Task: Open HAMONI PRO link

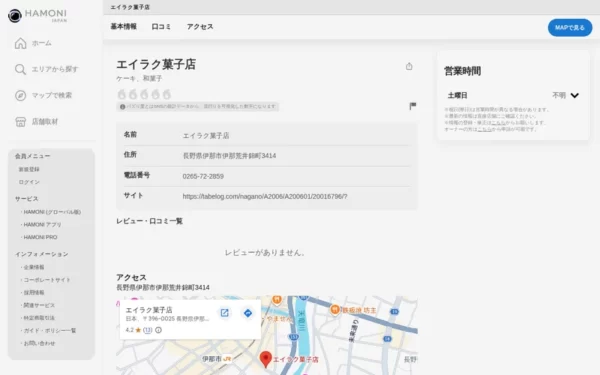Action: (40, 237)
